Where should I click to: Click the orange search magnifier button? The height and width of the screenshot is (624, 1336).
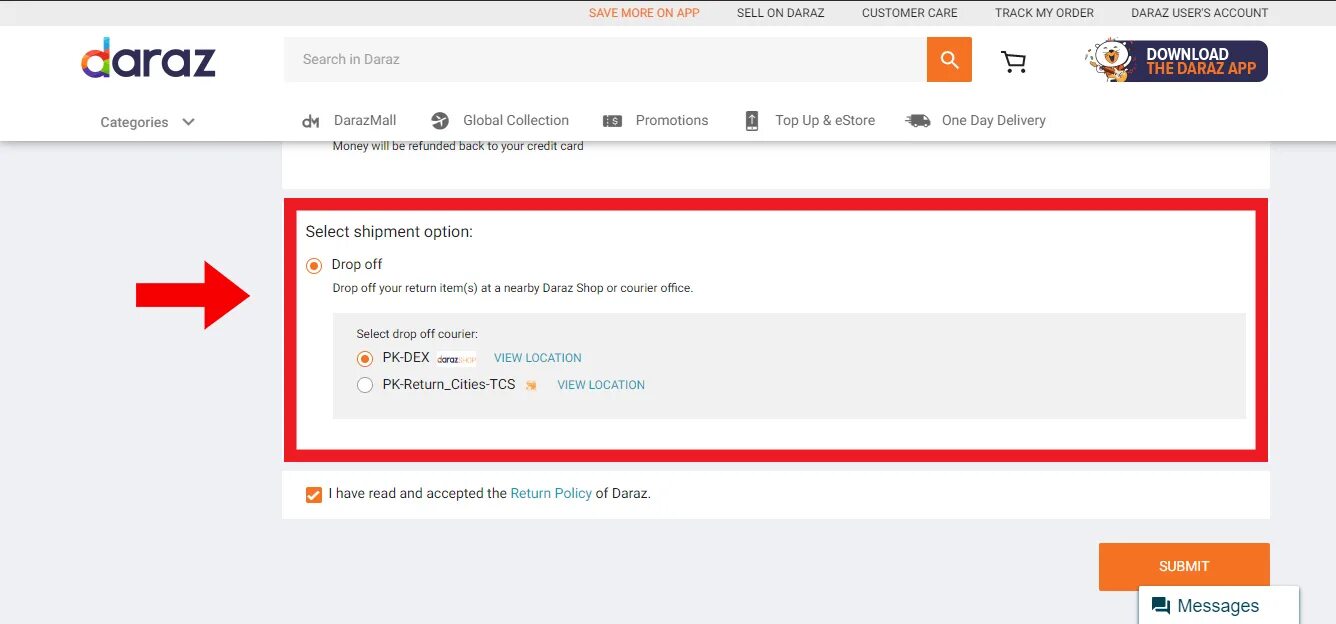tap(949, 59)
